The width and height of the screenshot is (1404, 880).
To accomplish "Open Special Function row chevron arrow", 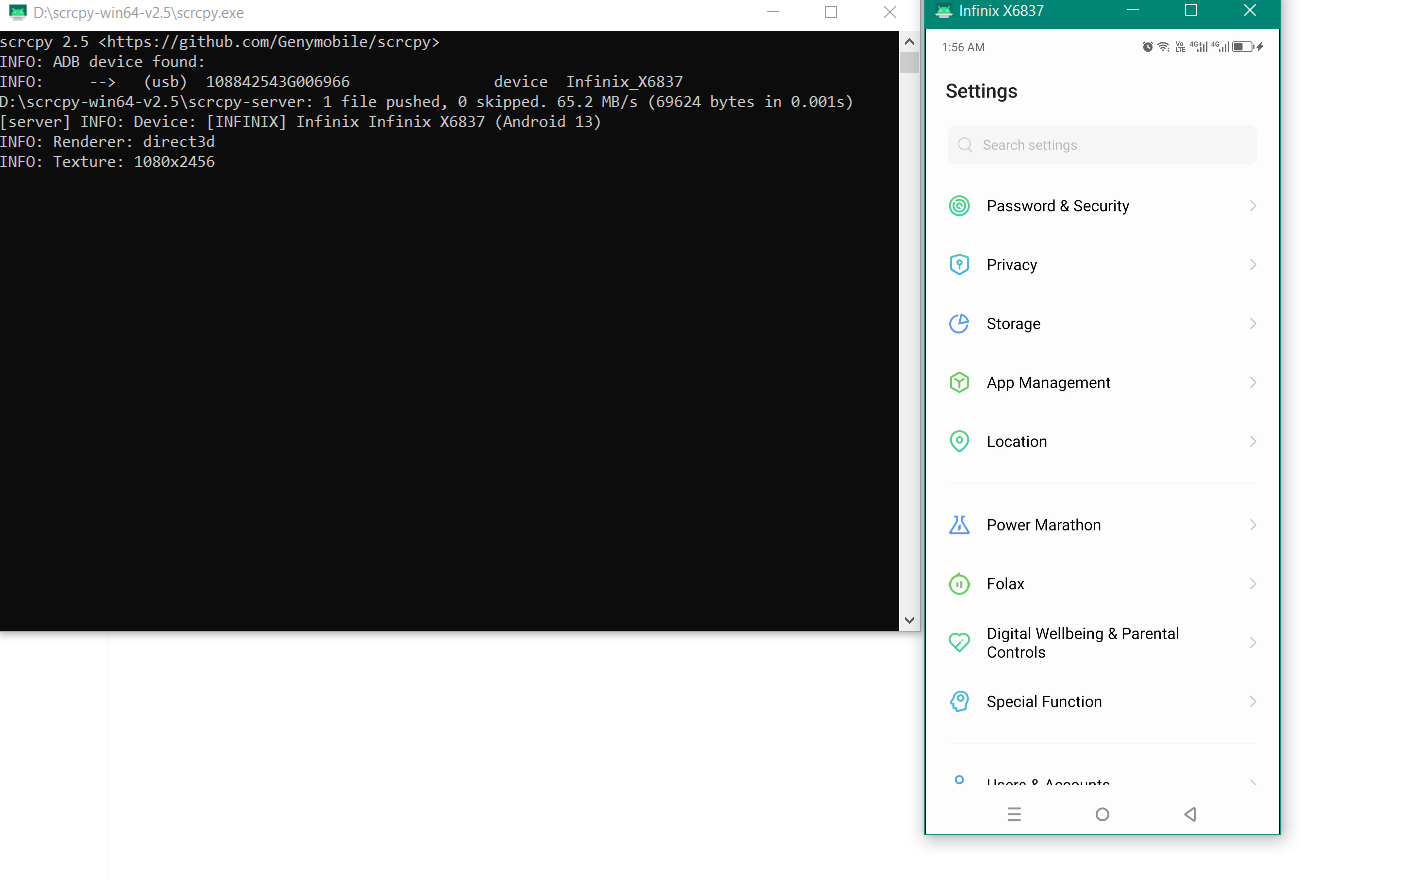I will pyautogui.click(x=1253, y=702).
